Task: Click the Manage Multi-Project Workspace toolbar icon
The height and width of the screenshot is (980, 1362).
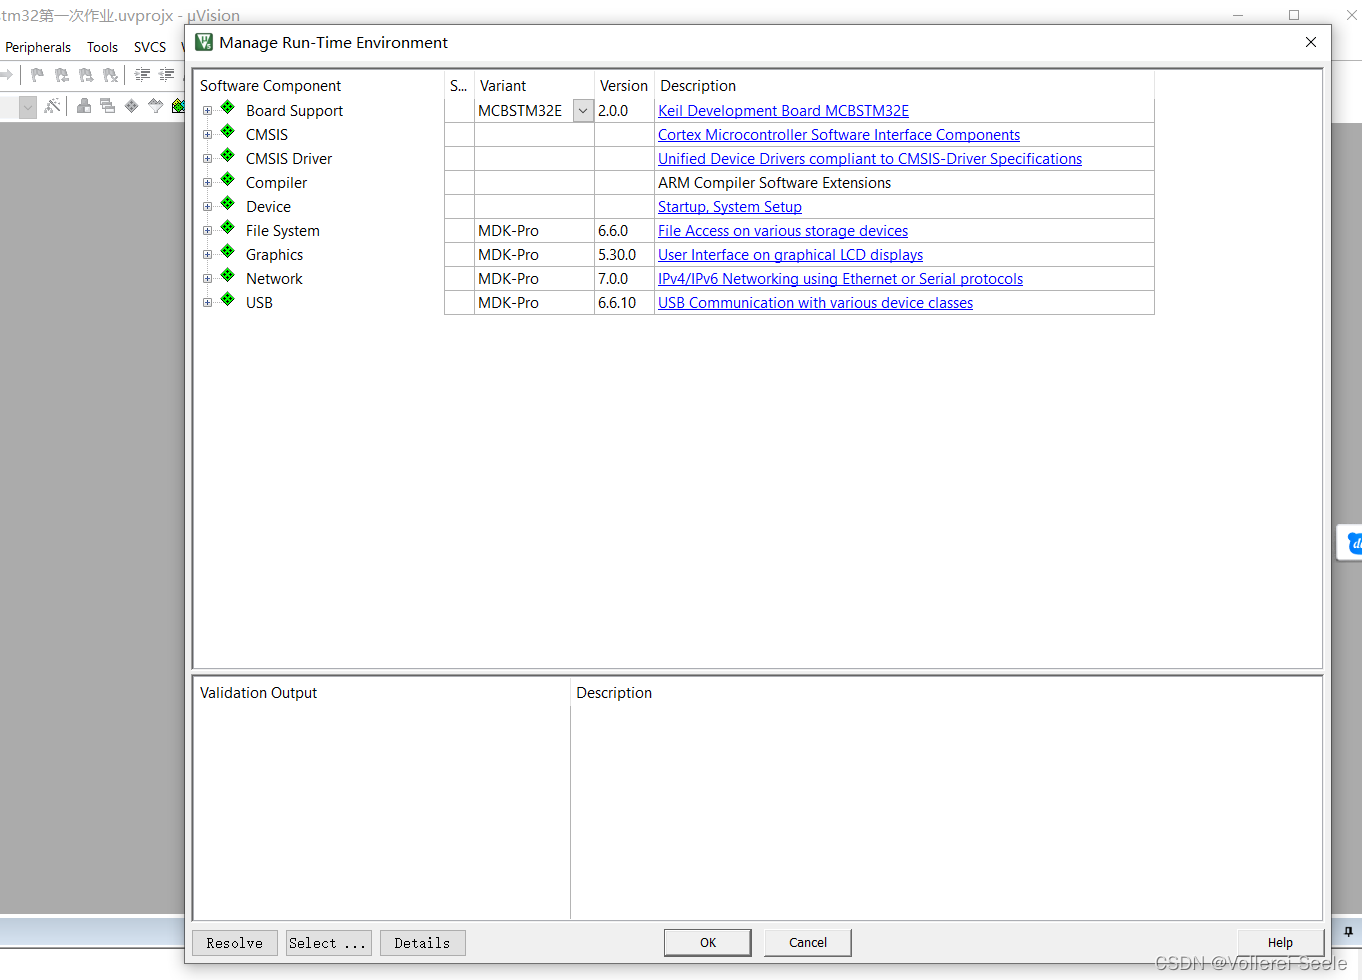Action: click(107, 105)
